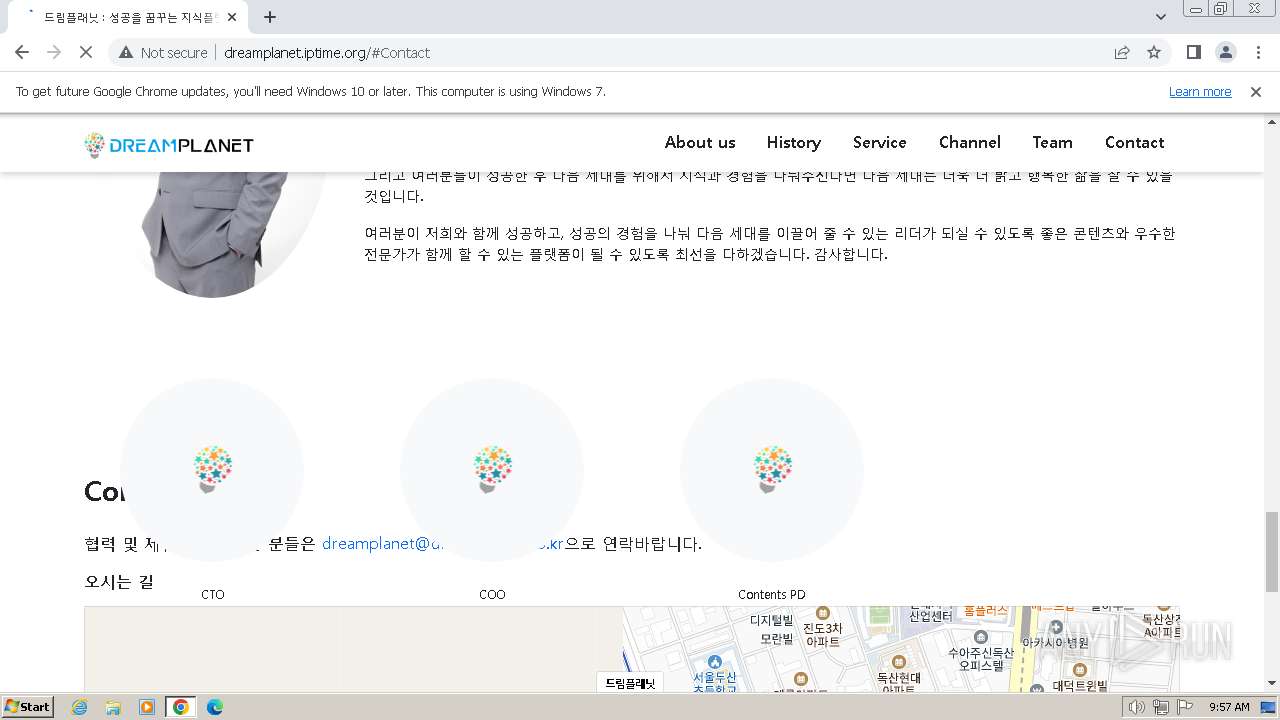Viewport: 1280px width, 720px height.
Task: Launch Internet Explorer from taskbar
Action: tap(80, 707)
